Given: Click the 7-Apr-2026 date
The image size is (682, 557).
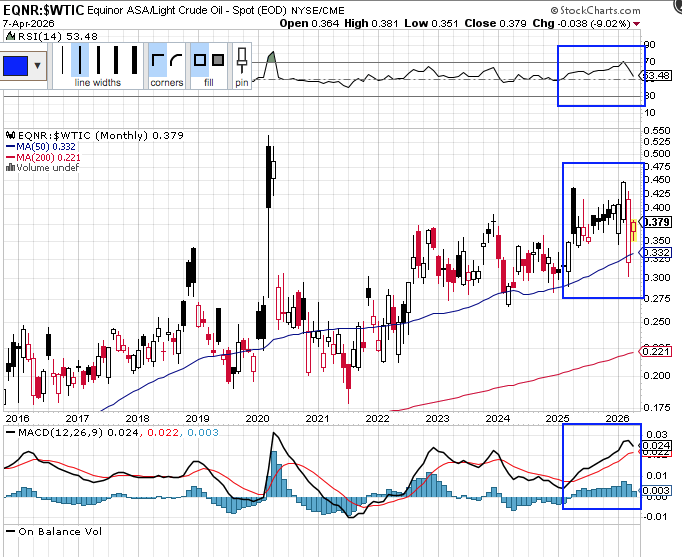Looking at the screenshot, I should pos(29,23).
